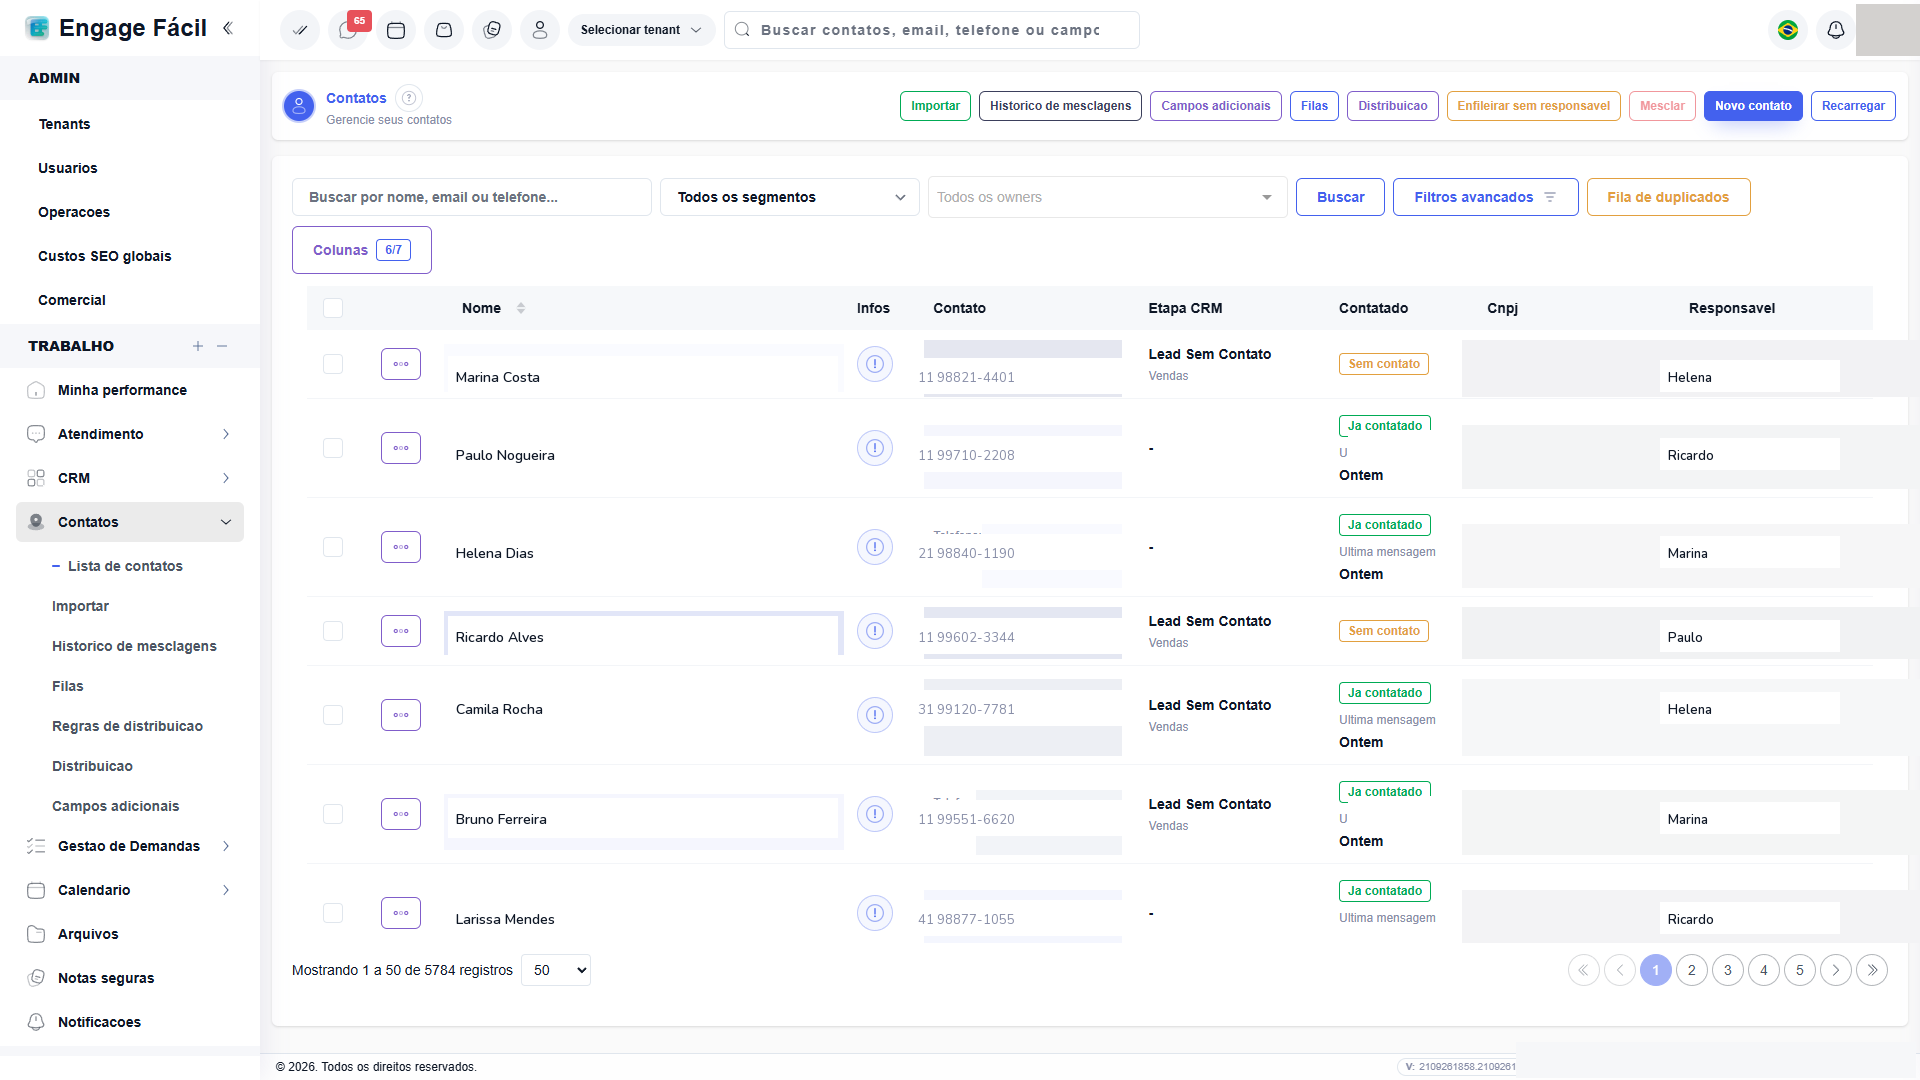This screenshot has height=1080, width=1920.
Task: Collapse the Contatos sidebar menu
Action: tap(130, 522)
